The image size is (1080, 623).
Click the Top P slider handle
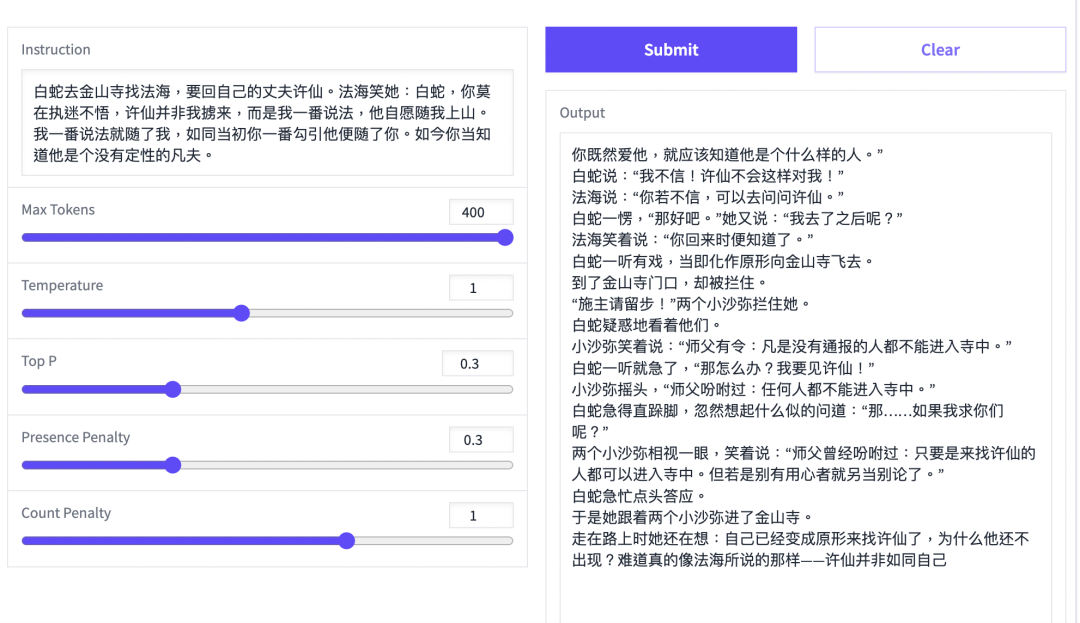point(172,389)
